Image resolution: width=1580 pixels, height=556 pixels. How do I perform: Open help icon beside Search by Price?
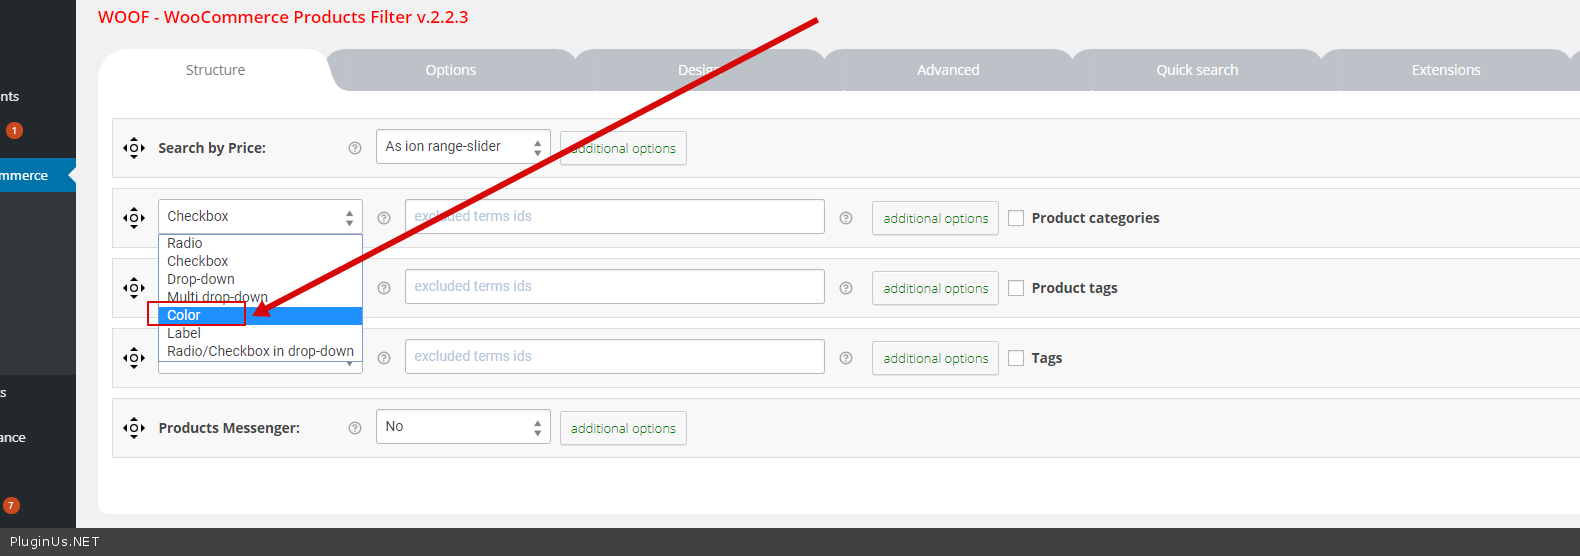(x=354, y=148)
